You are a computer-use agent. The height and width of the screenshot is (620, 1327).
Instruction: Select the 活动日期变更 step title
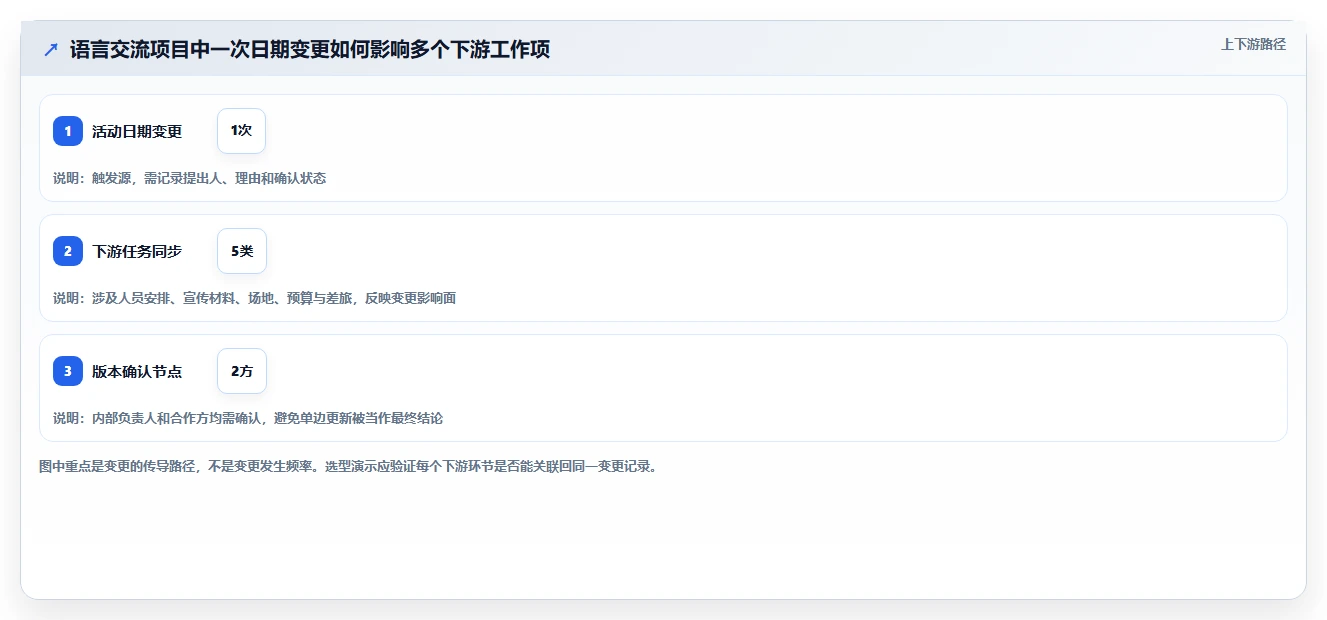(137, 131)
